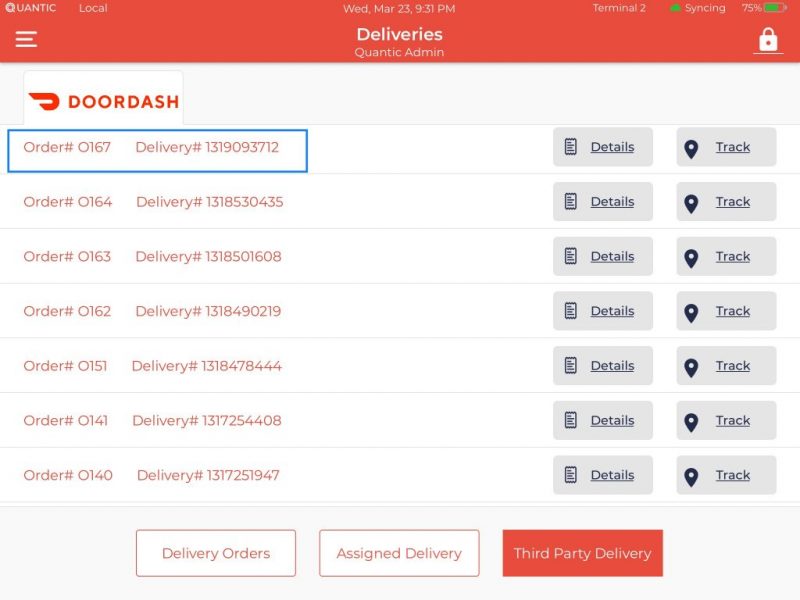Screen dimensions: 800x600
Task: Click the map pin icon for Order O164
Action: click(x=691, y=201)
